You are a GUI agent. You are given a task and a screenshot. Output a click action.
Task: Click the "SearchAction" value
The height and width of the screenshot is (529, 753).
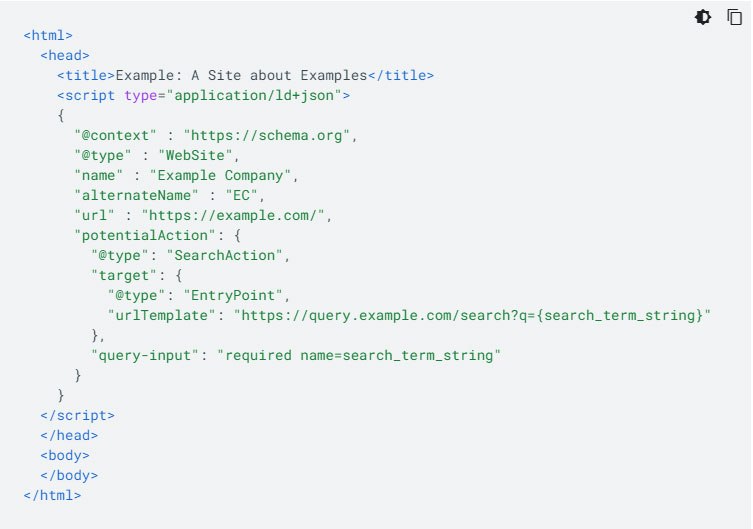click(225, 256)
